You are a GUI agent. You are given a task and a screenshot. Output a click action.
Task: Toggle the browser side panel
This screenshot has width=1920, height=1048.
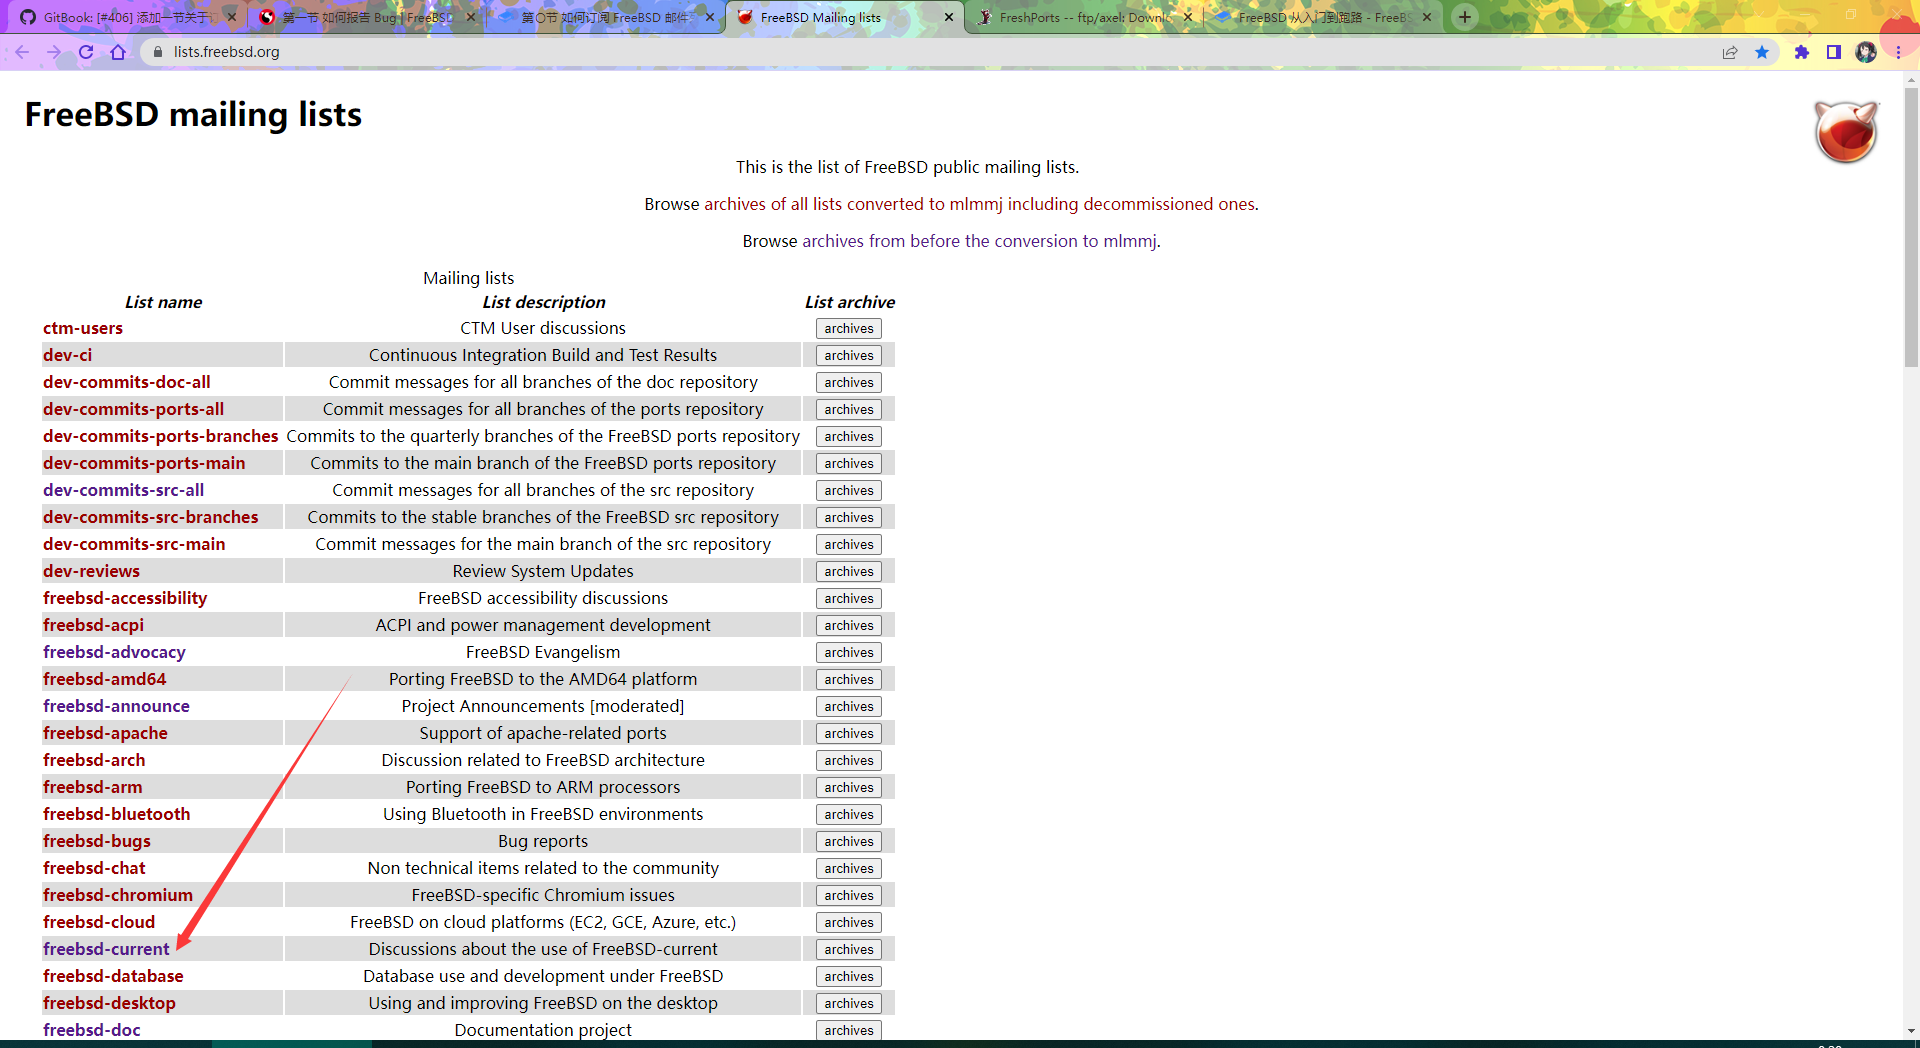pyautogui.click(x=1834, y=52)
